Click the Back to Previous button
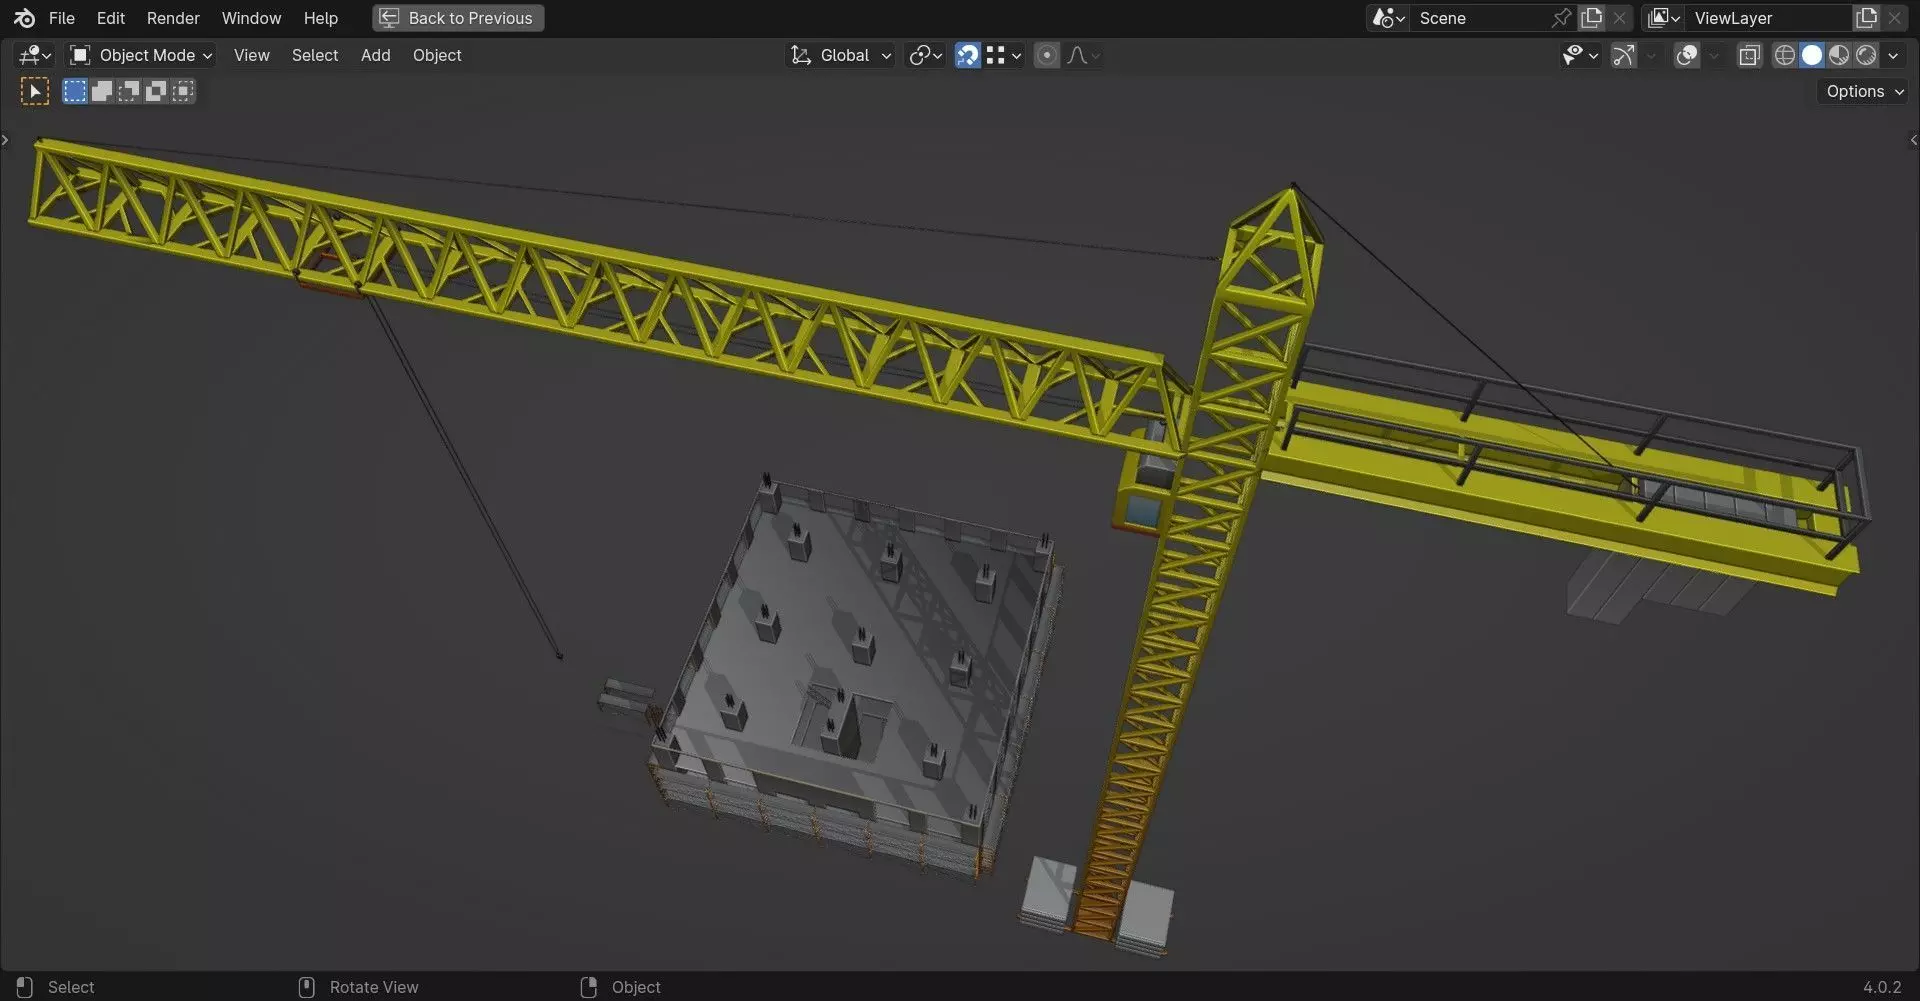The height and width of the screenshot is (1001, 1920). (458, 18)
